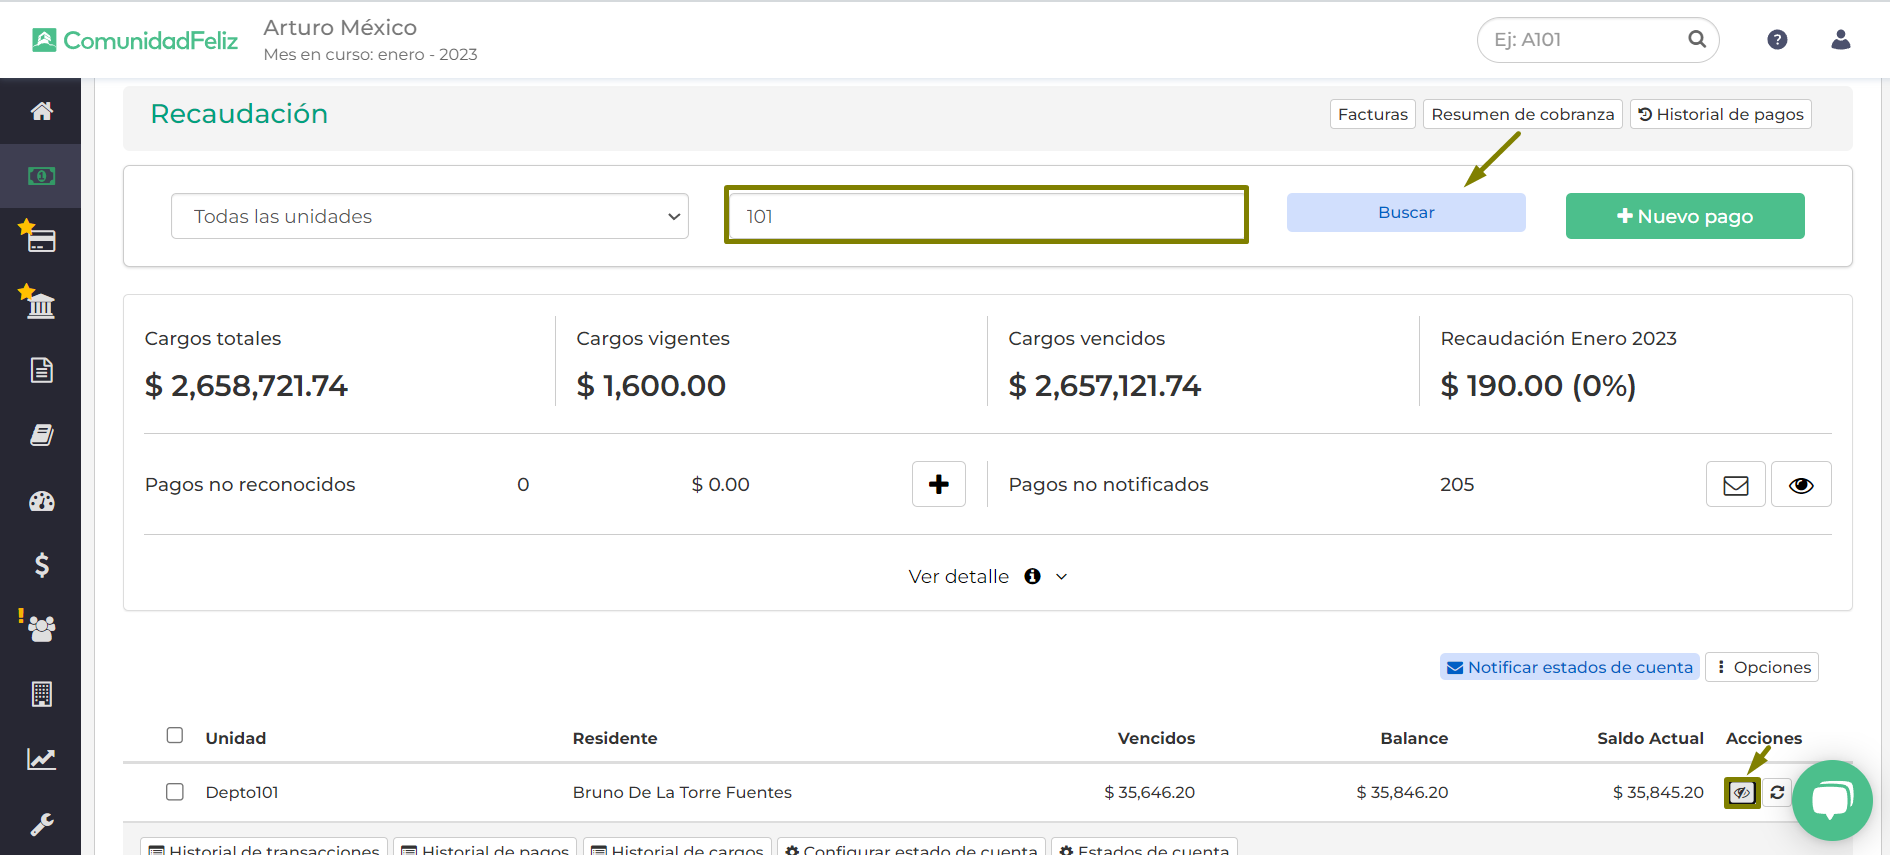Viewport: 1890px width, 855px height.
Task: Click the residents group icon in sidebar
Action: (41, 629)
